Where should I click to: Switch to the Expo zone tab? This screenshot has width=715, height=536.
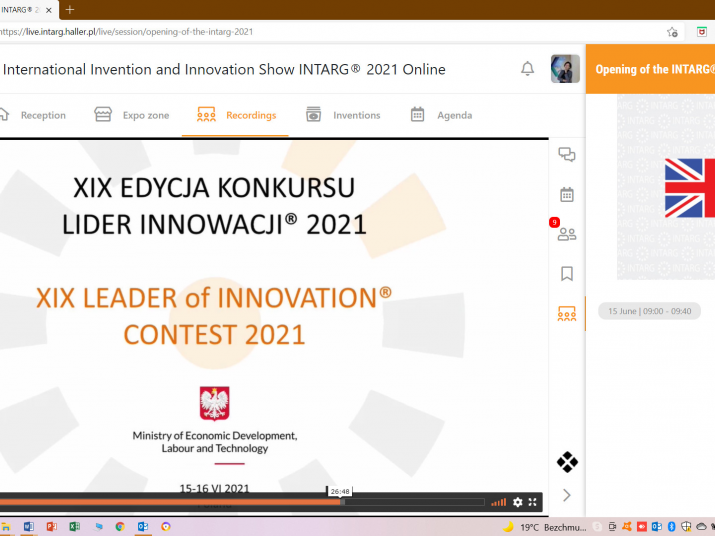click(x=132, y=115)
